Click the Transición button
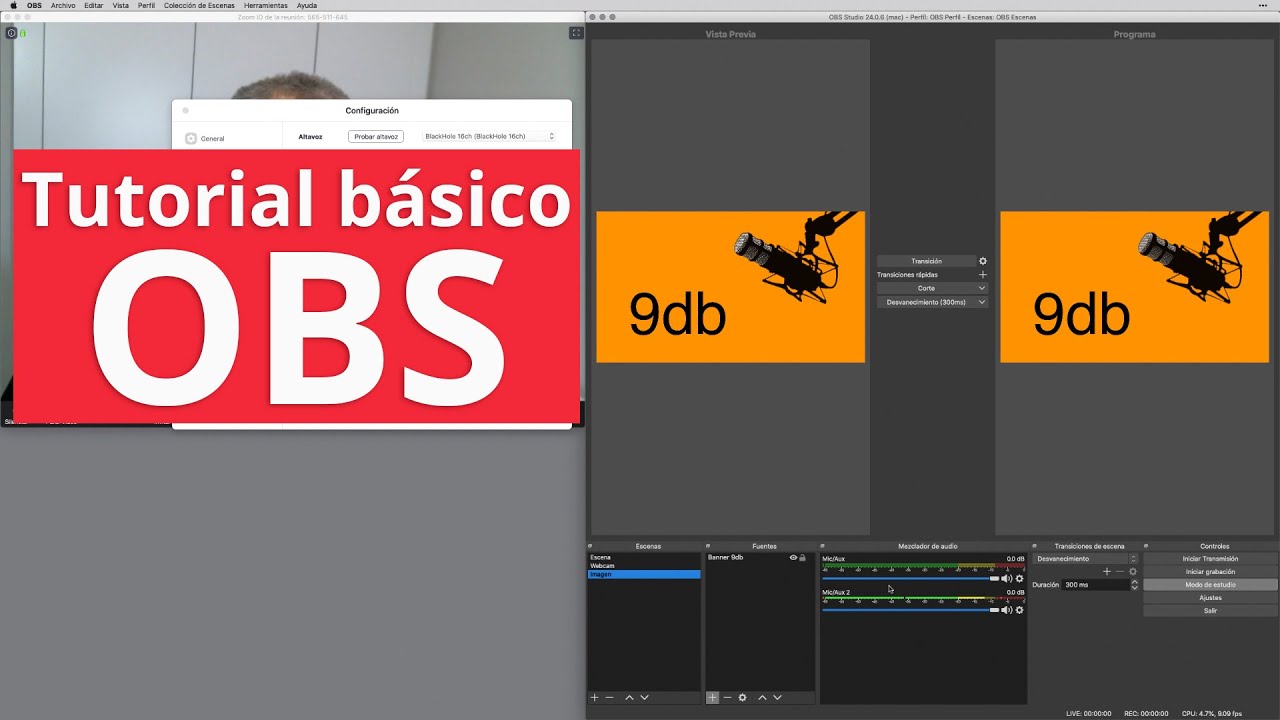The width and height of the screenshot is (1280, 720). (926, 261)
